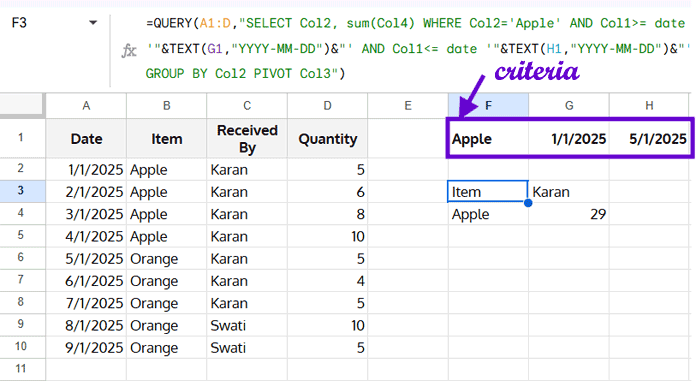Click the date cell 9/1/2025
The height and width of the screenshot is (381, 696).
(86, 347)
